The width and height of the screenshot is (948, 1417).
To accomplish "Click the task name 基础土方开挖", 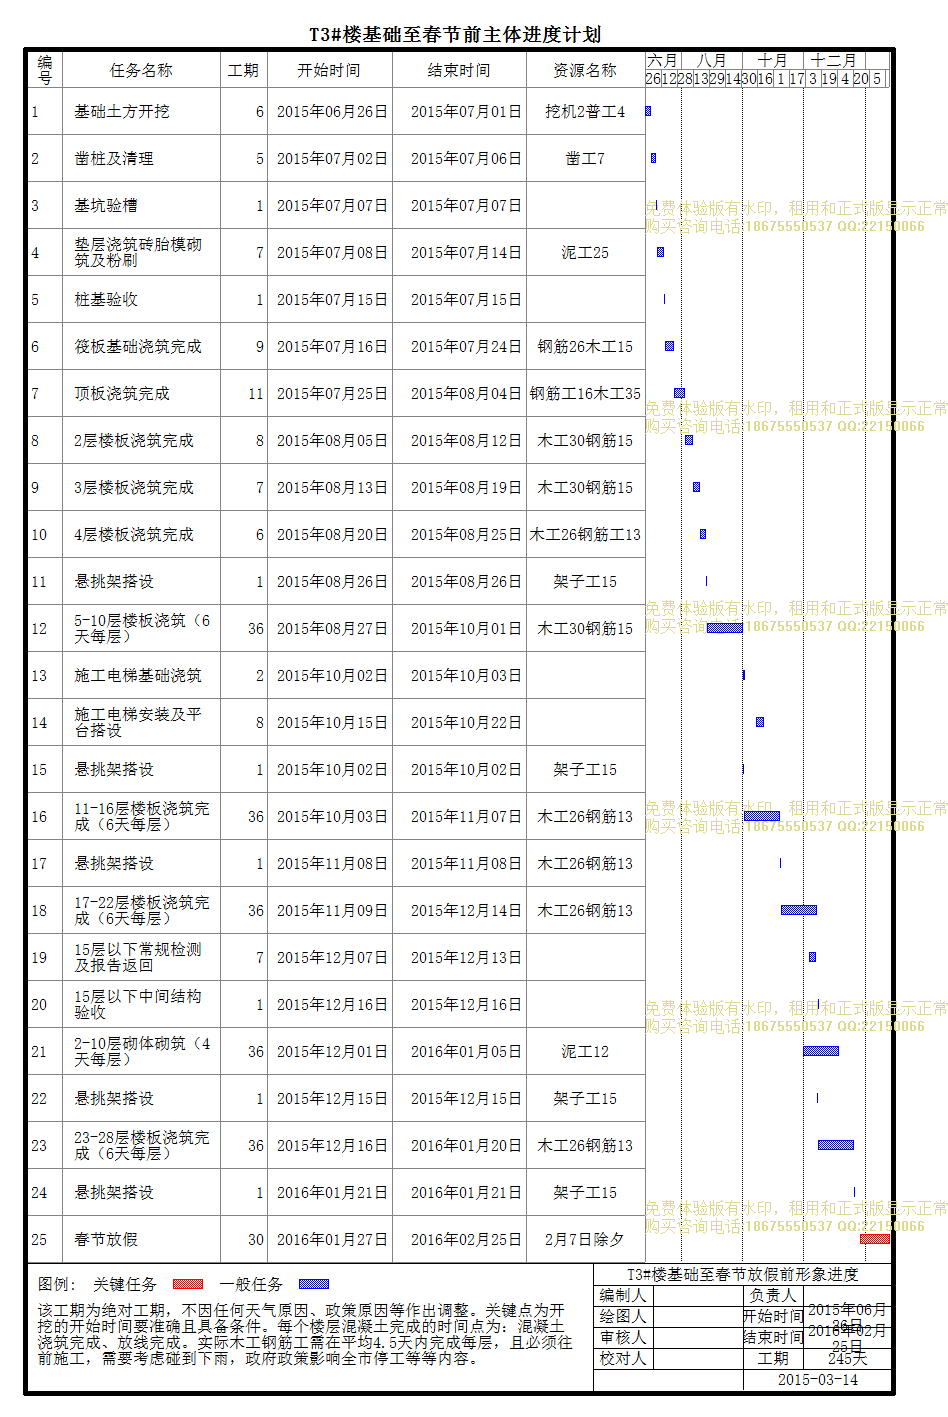I will [122, 112].
